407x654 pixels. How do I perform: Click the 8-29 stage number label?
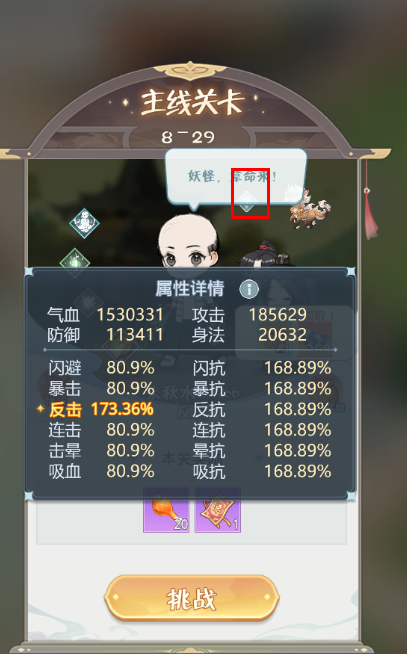pos(188,137)
